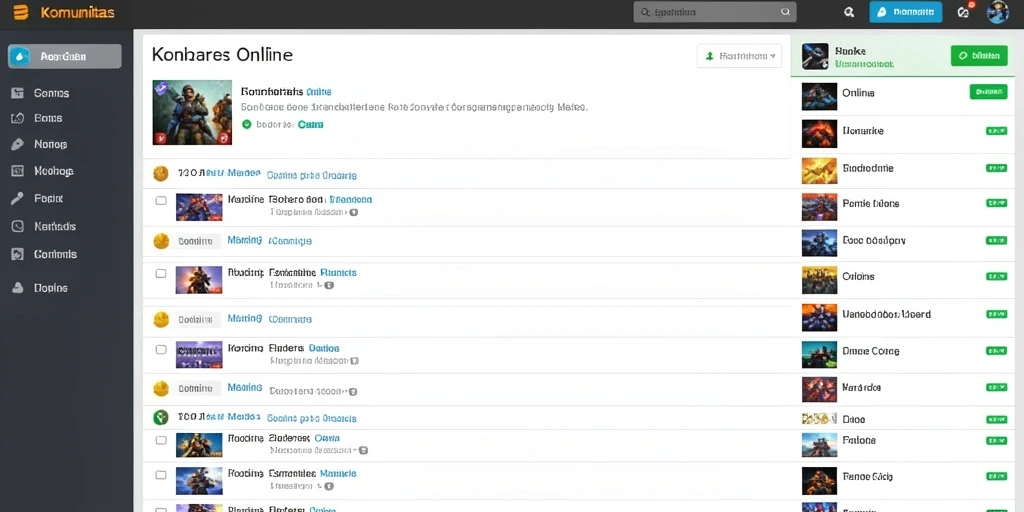Click the gold coin icon in the 730 Mardes row
The height and width of the screenshot is (512, 1024).
tap(161, 174)
